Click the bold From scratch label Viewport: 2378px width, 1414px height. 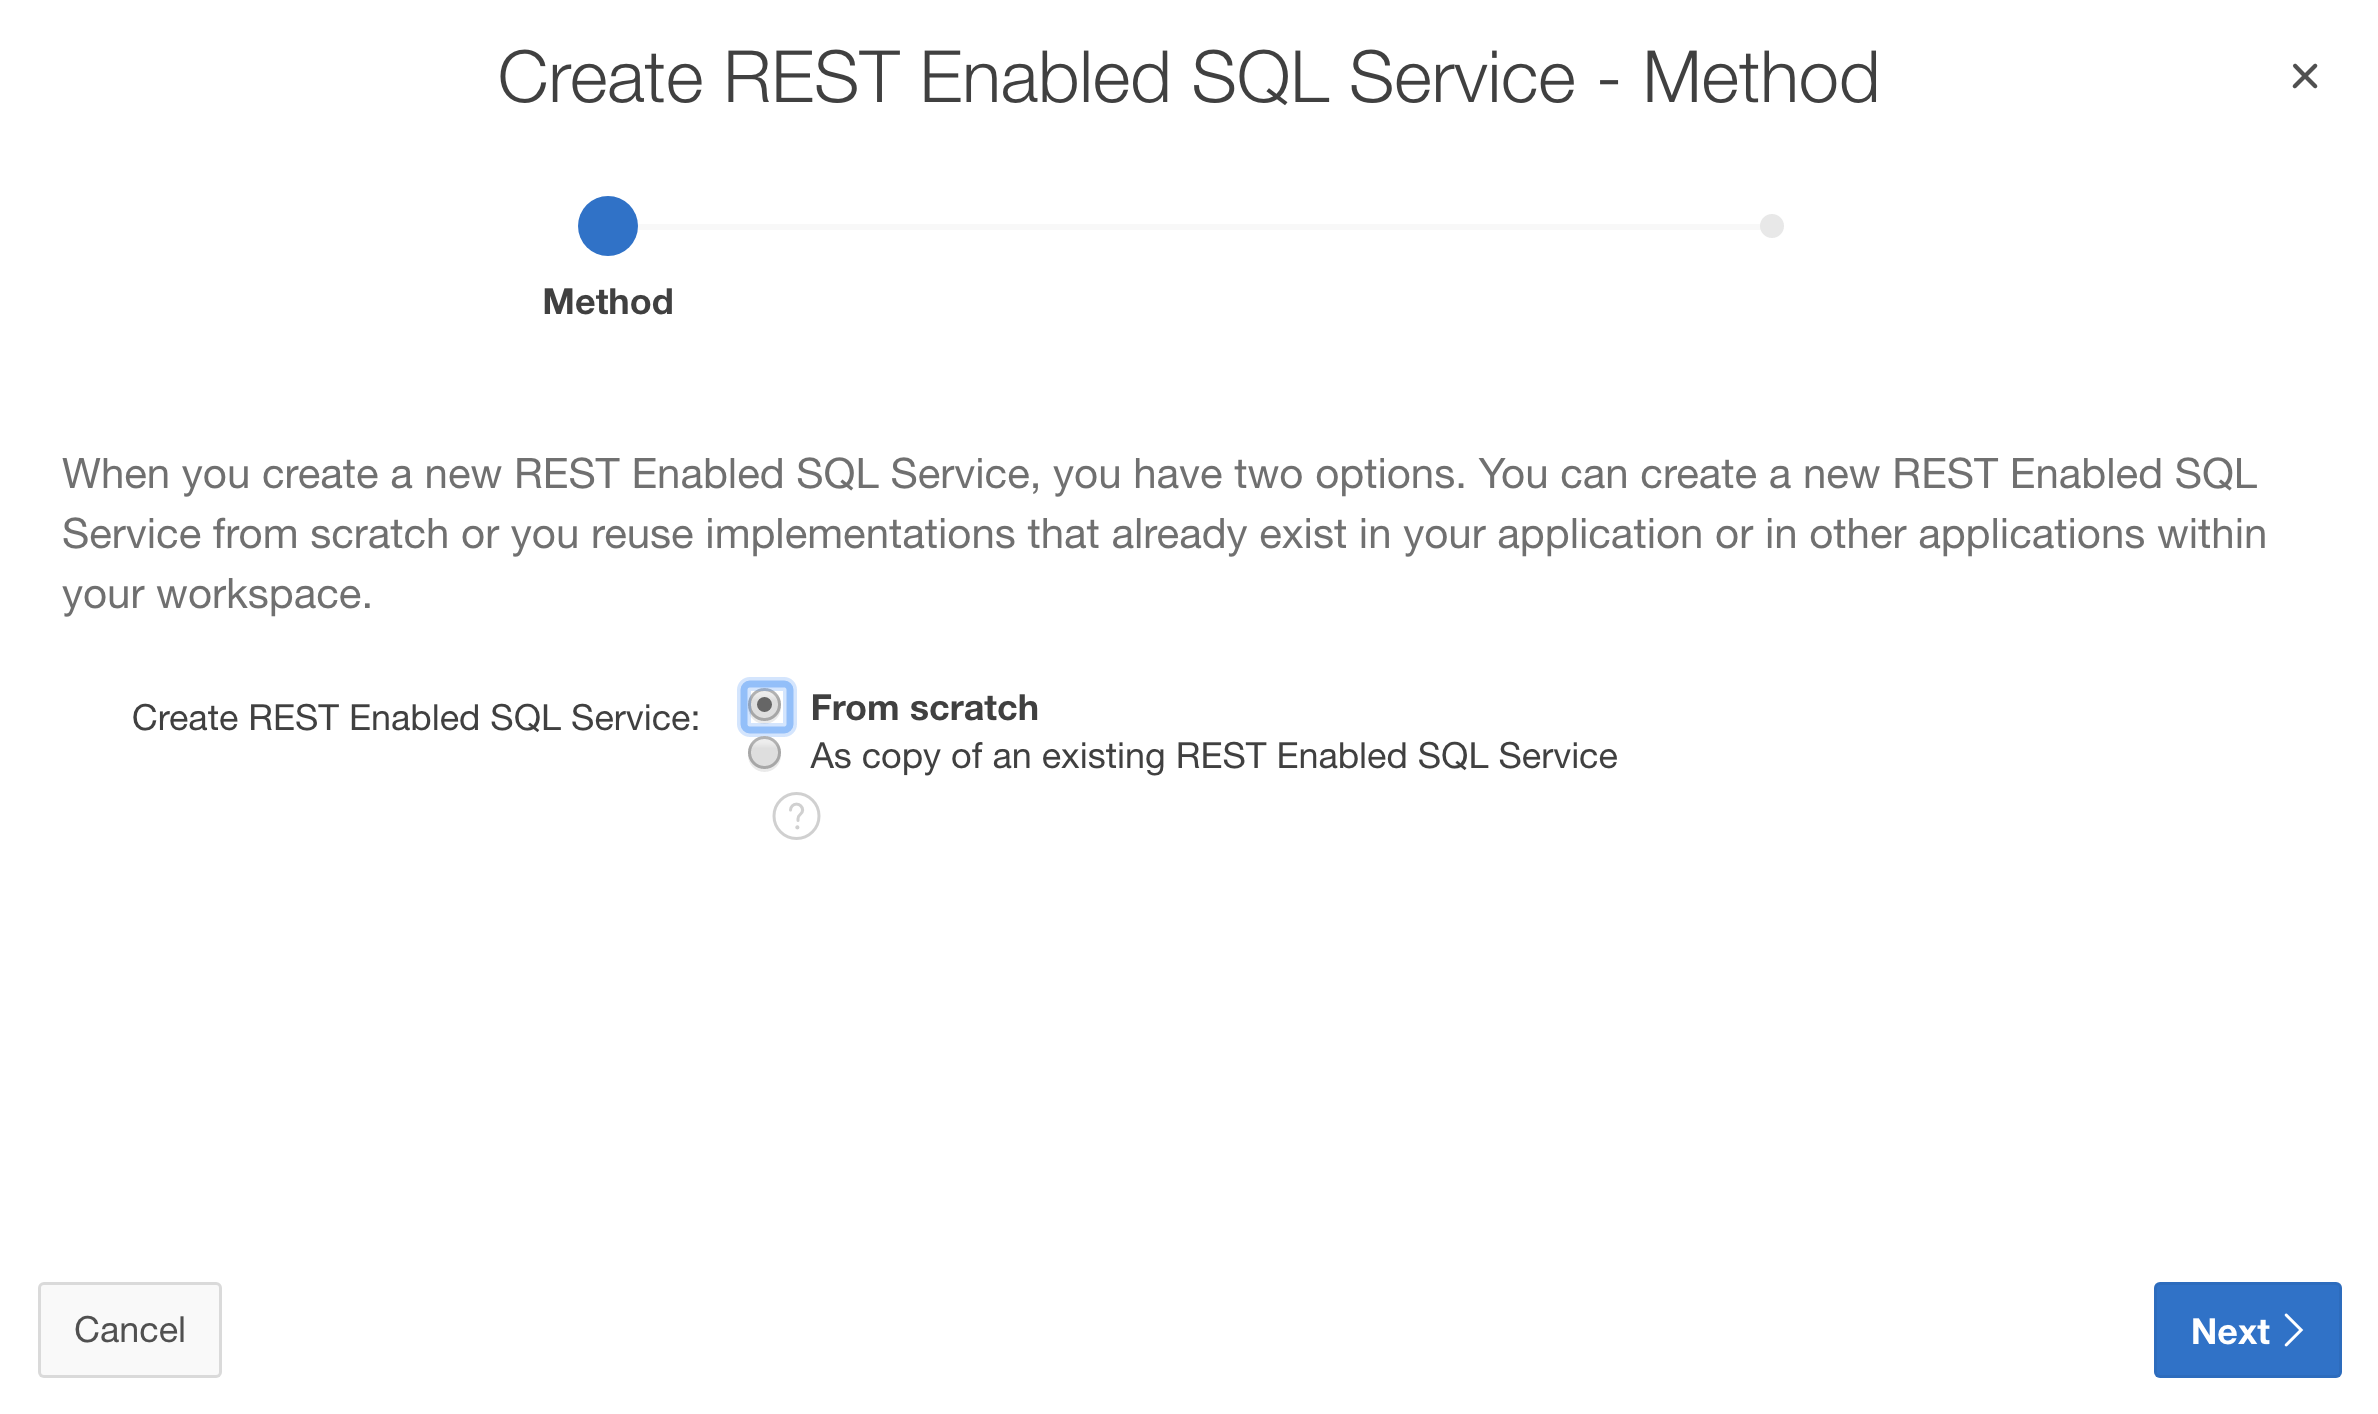924,708
